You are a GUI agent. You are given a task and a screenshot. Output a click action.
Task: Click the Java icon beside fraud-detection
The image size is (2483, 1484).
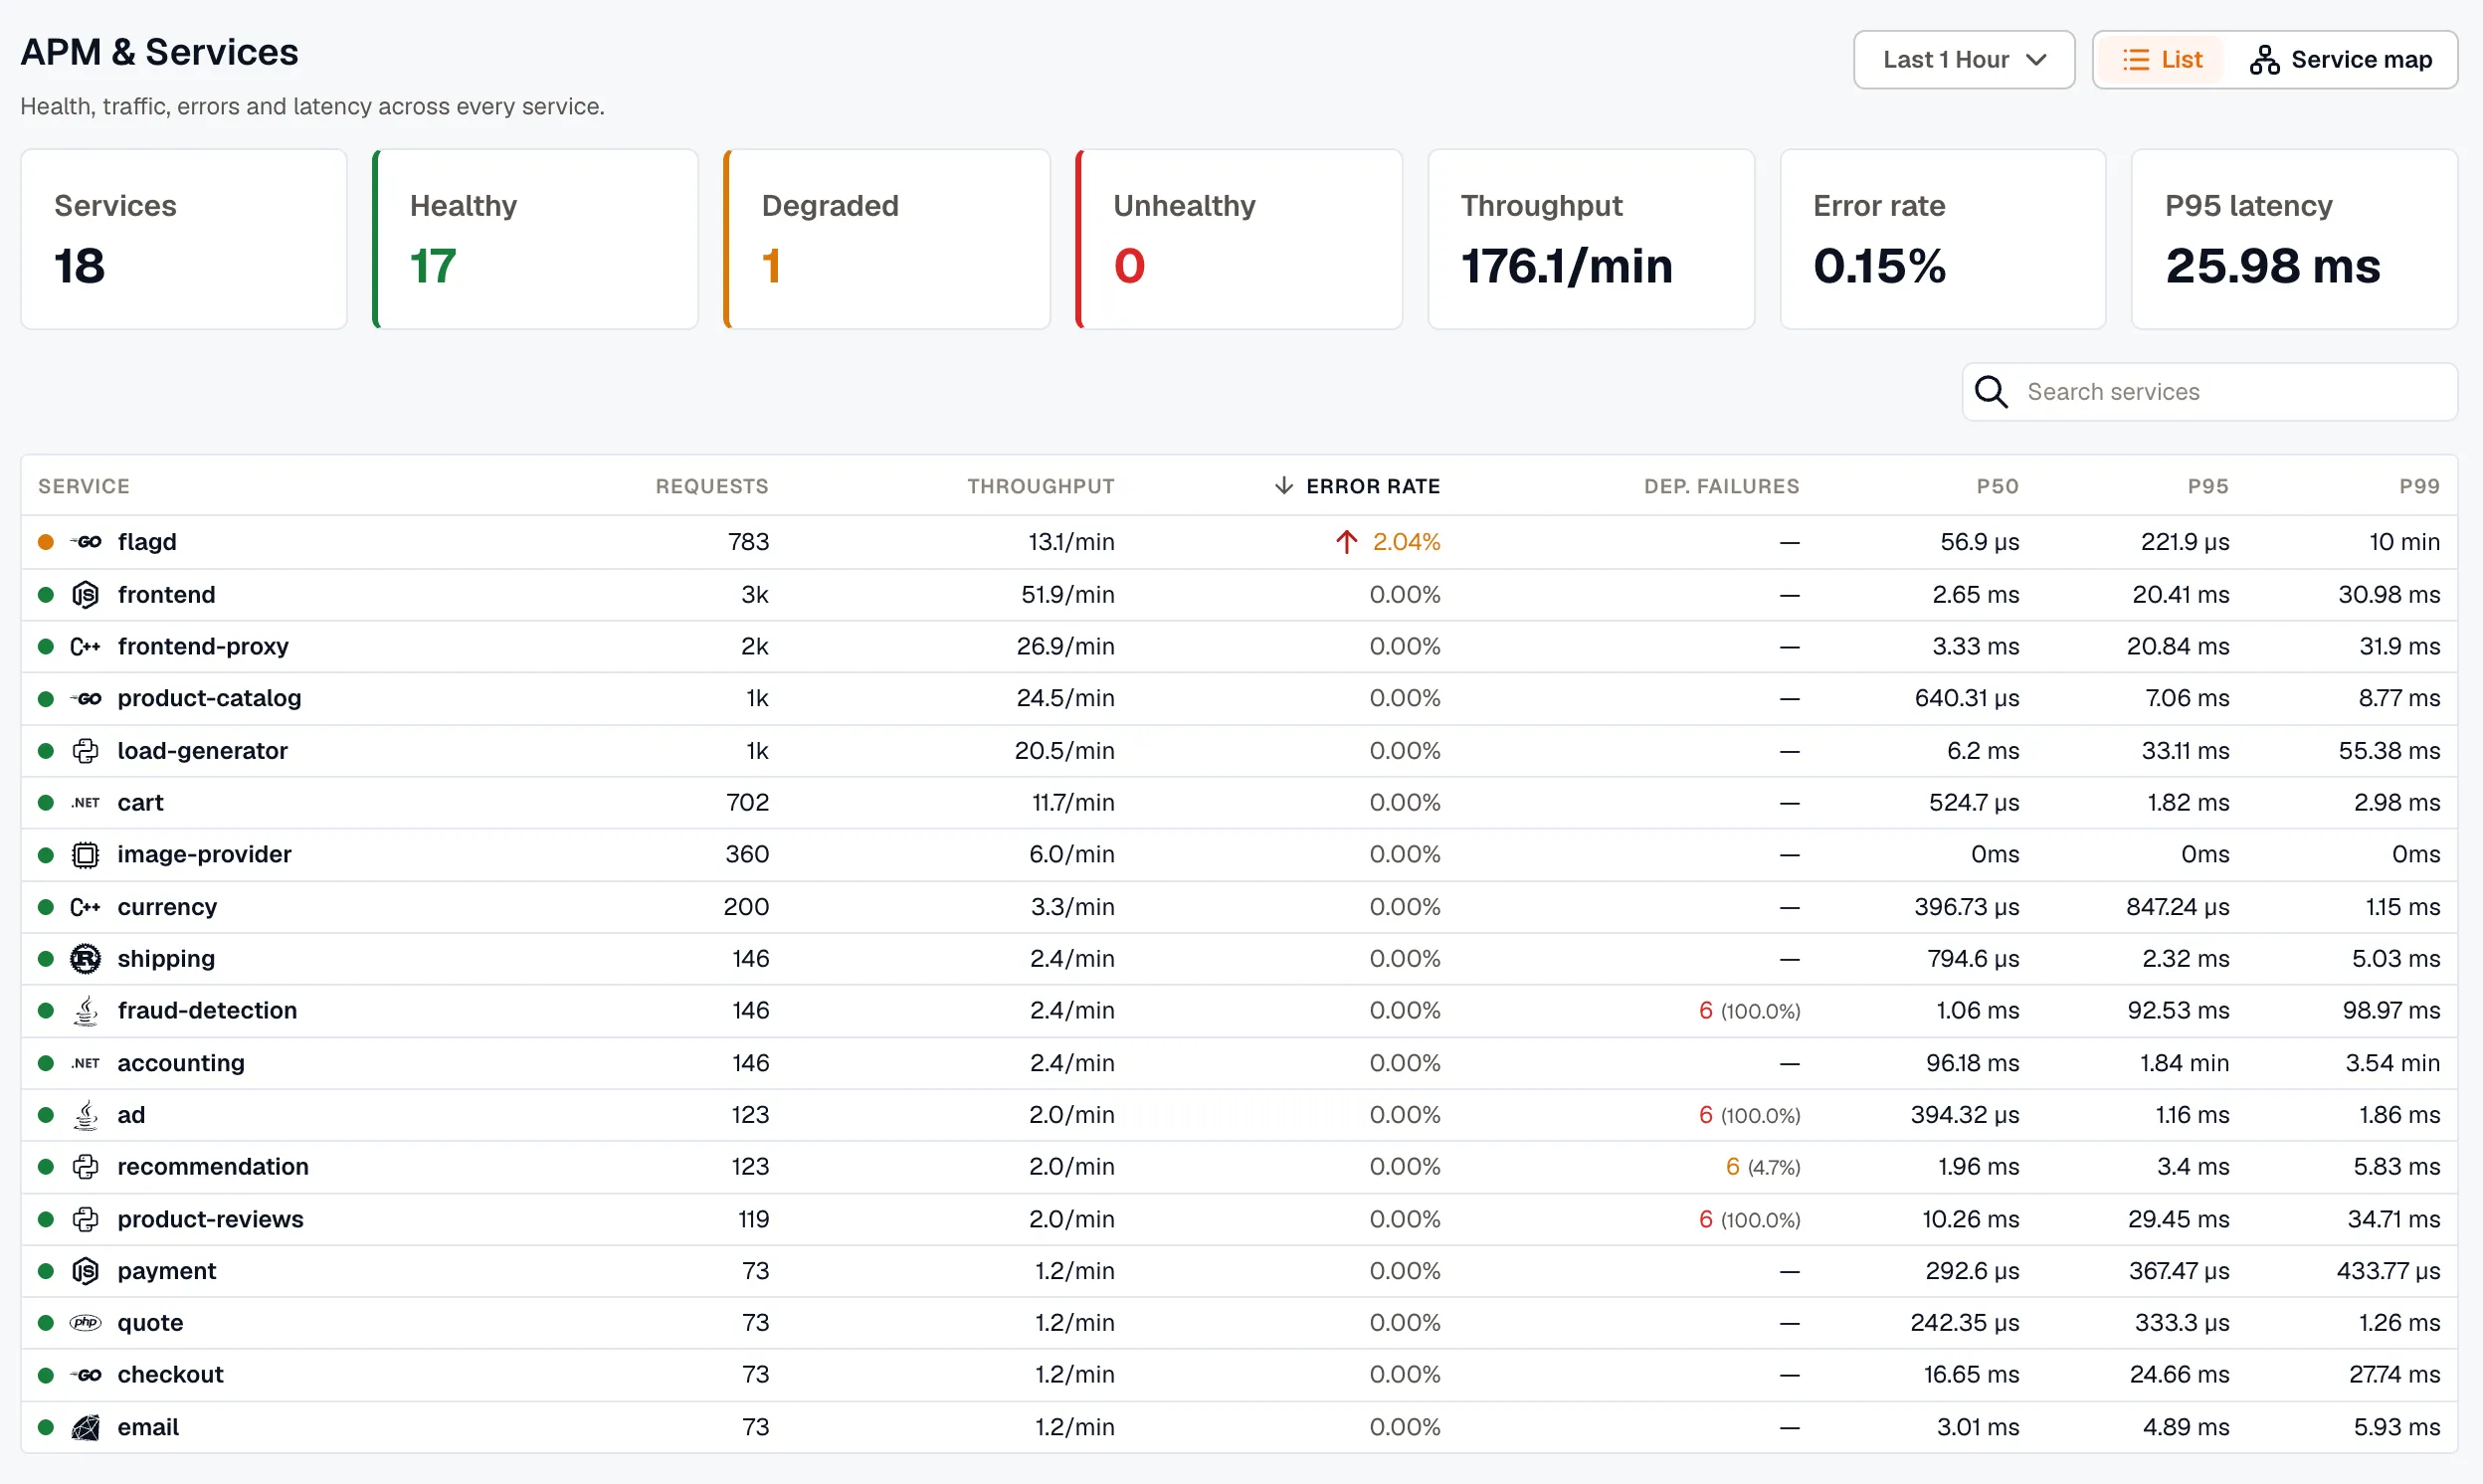click(86, 1011)
